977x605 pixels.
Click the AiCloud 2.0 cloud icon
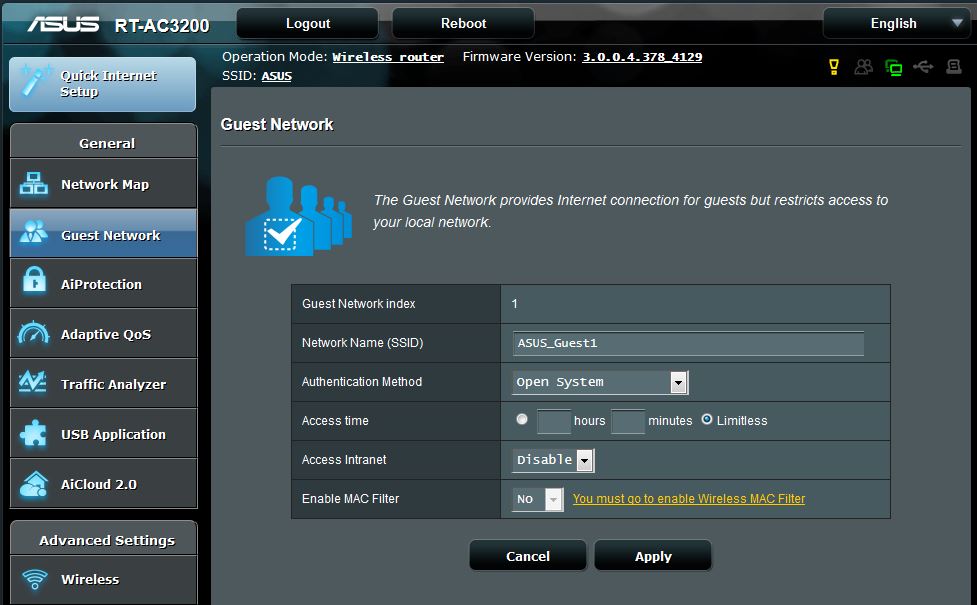pos(34,484)
